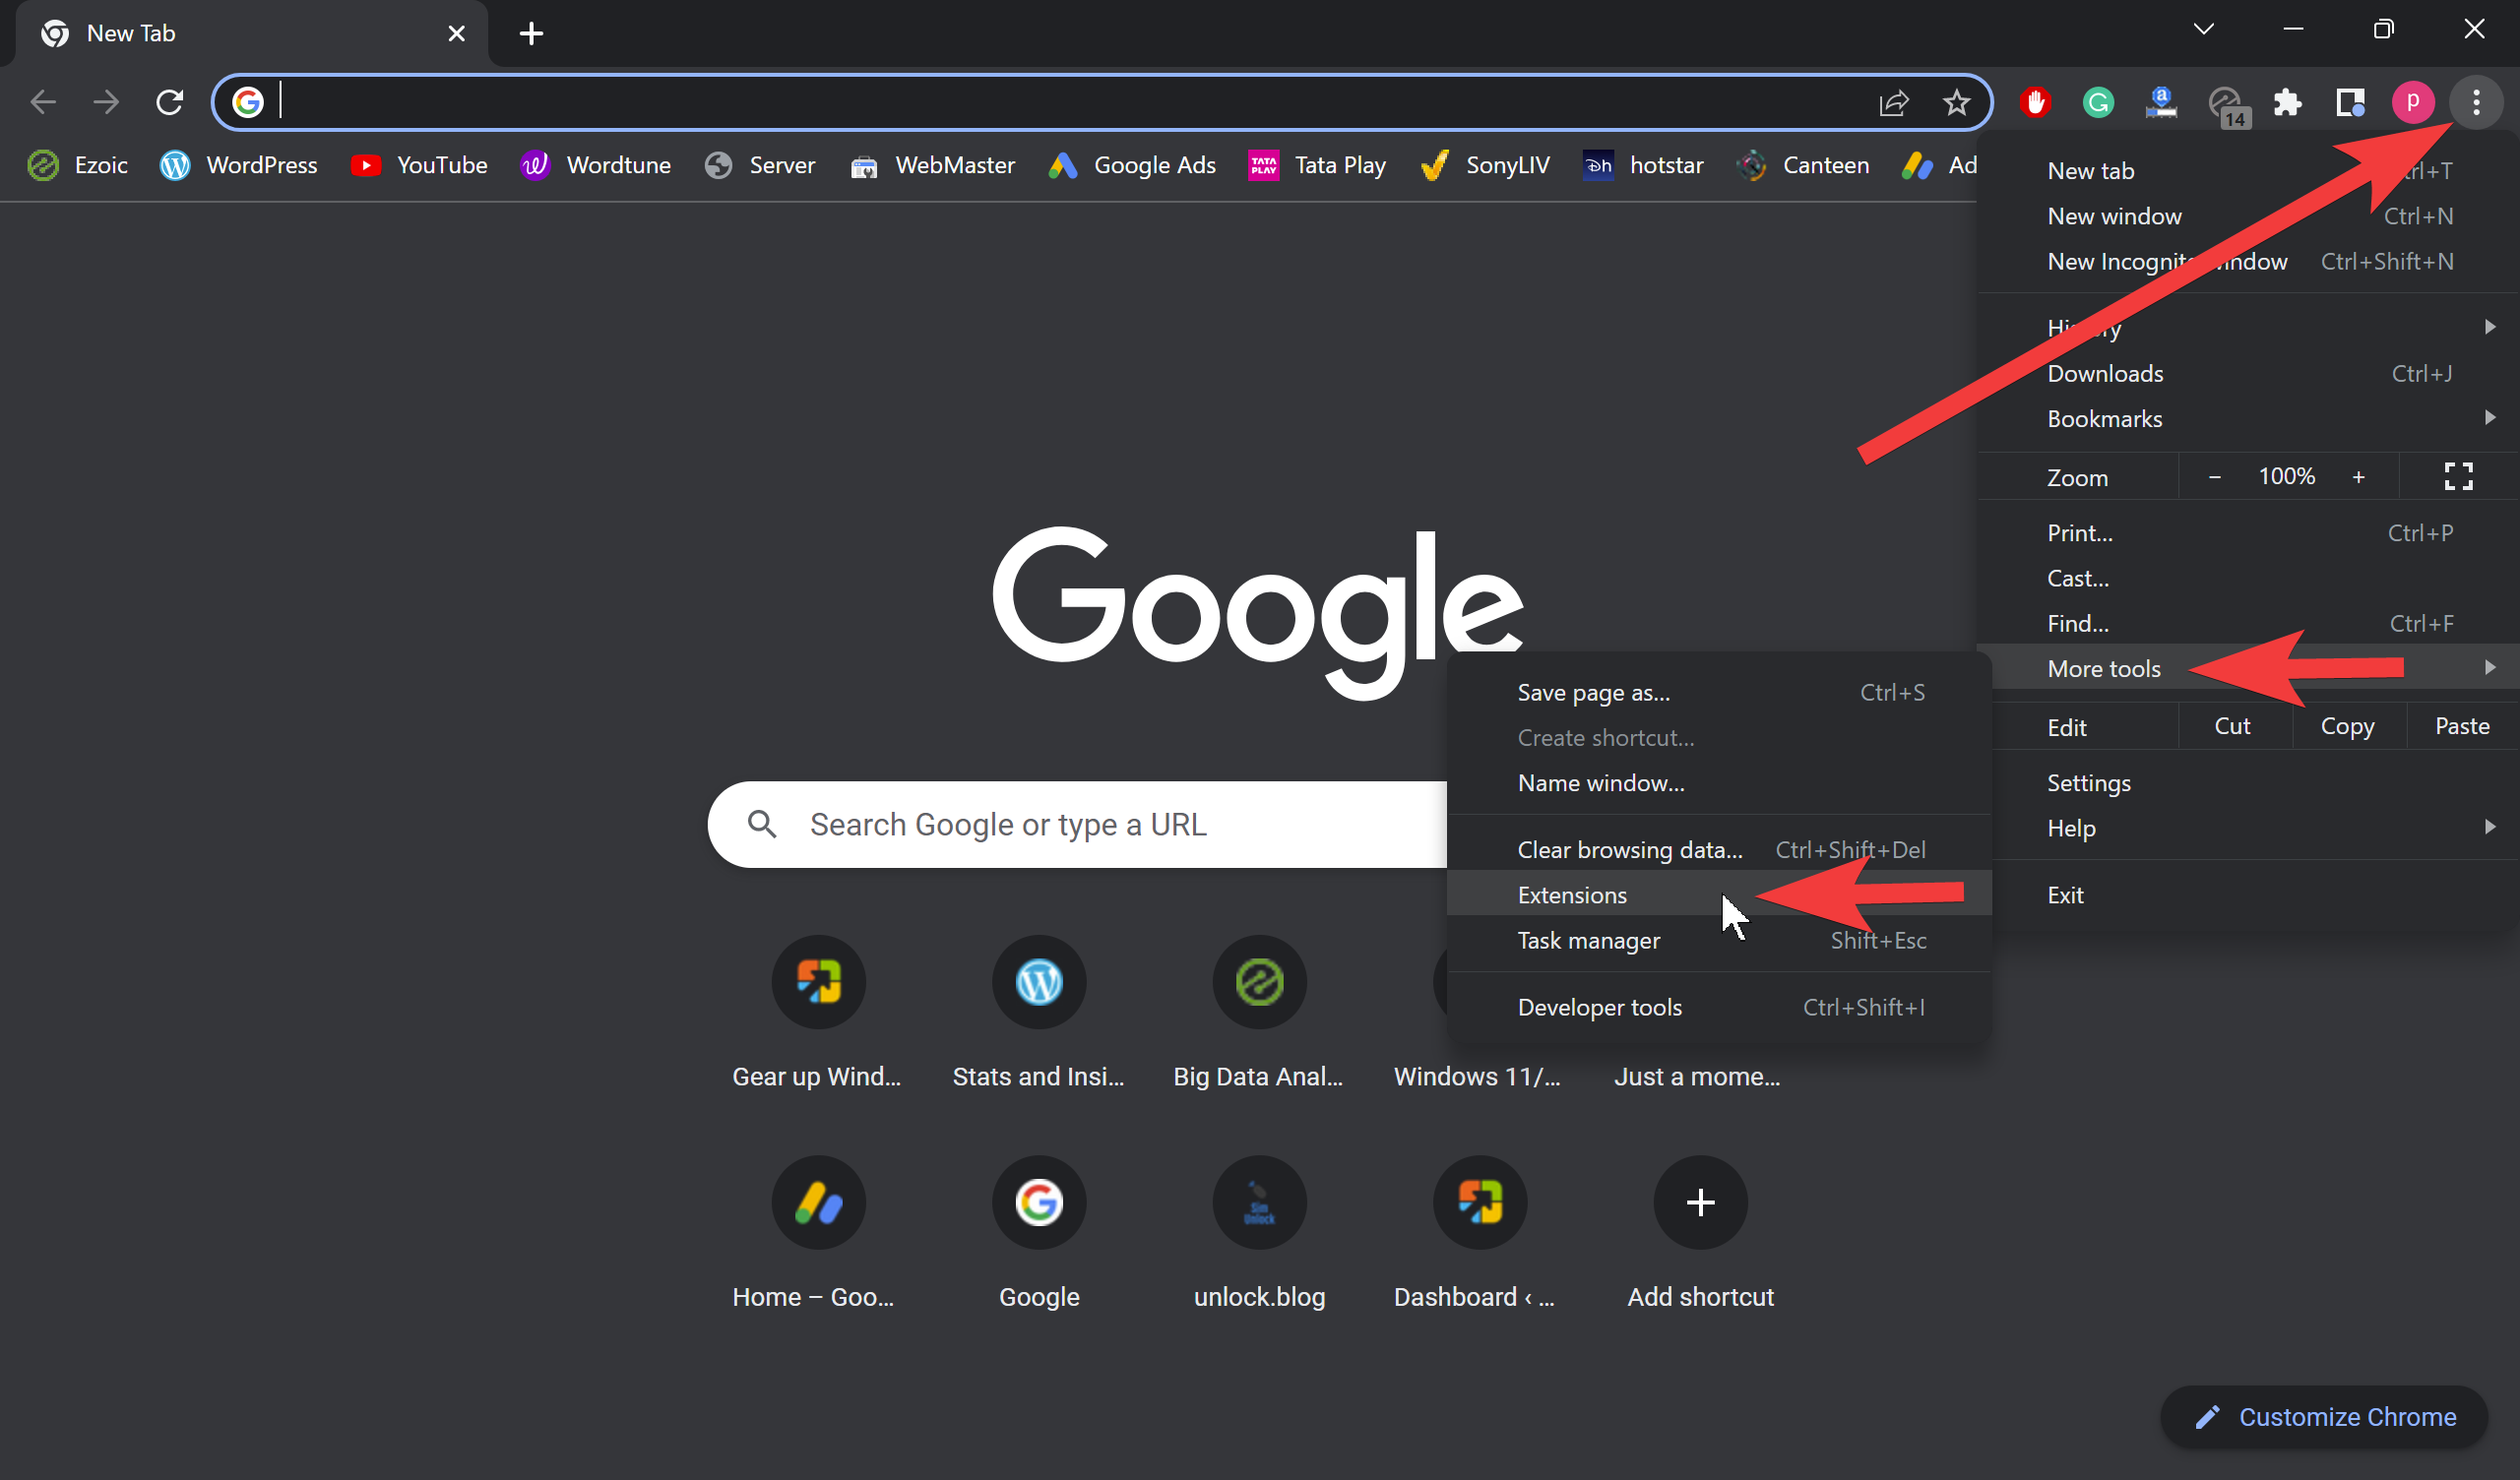Select Name window... in More tools
Image resolution: width=2520 pixels, height=1480 pixels.
1719,783
